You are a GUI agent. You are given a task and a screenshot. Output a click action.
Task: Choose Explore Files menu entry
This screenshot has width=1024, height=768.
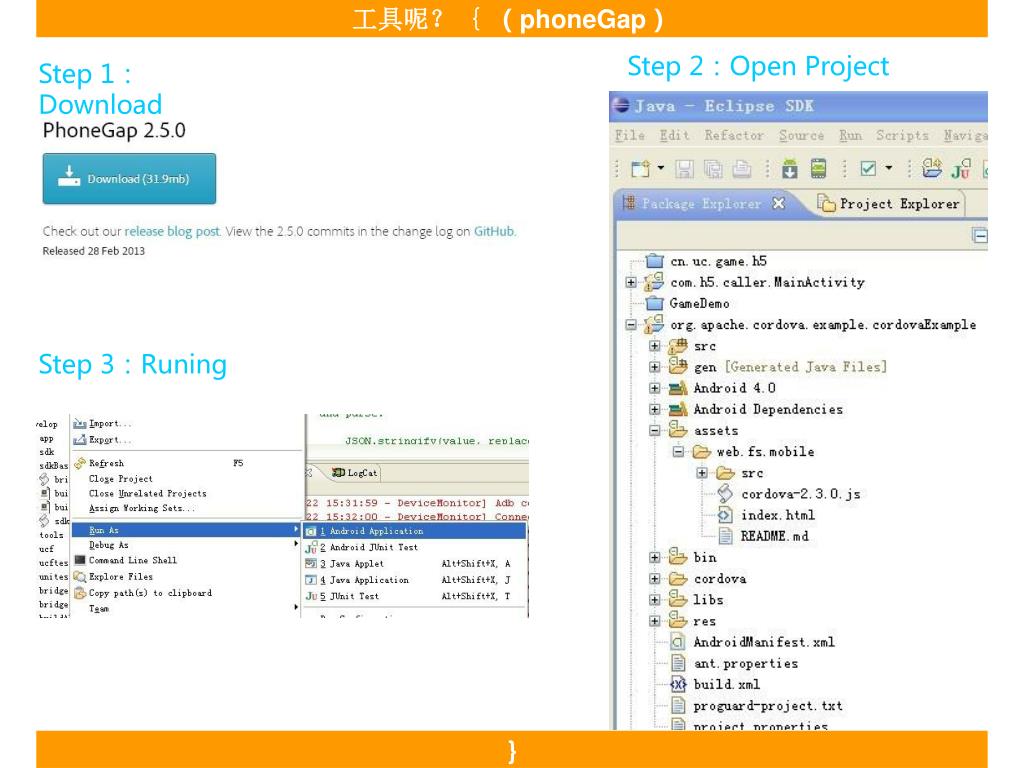(121, 577)
